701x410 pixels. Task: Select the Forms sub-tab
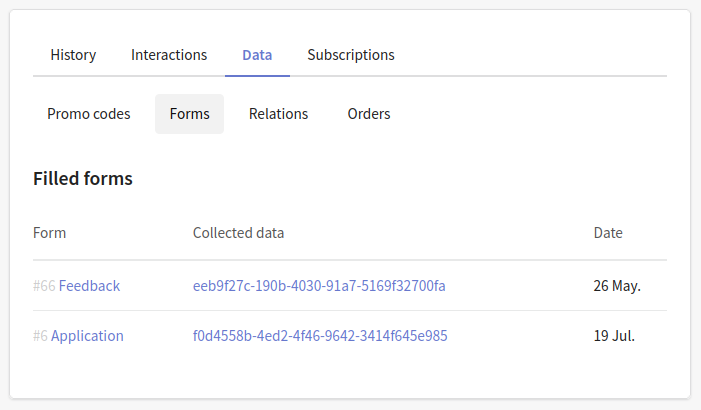pyautogui.click(x=190, y=114)
